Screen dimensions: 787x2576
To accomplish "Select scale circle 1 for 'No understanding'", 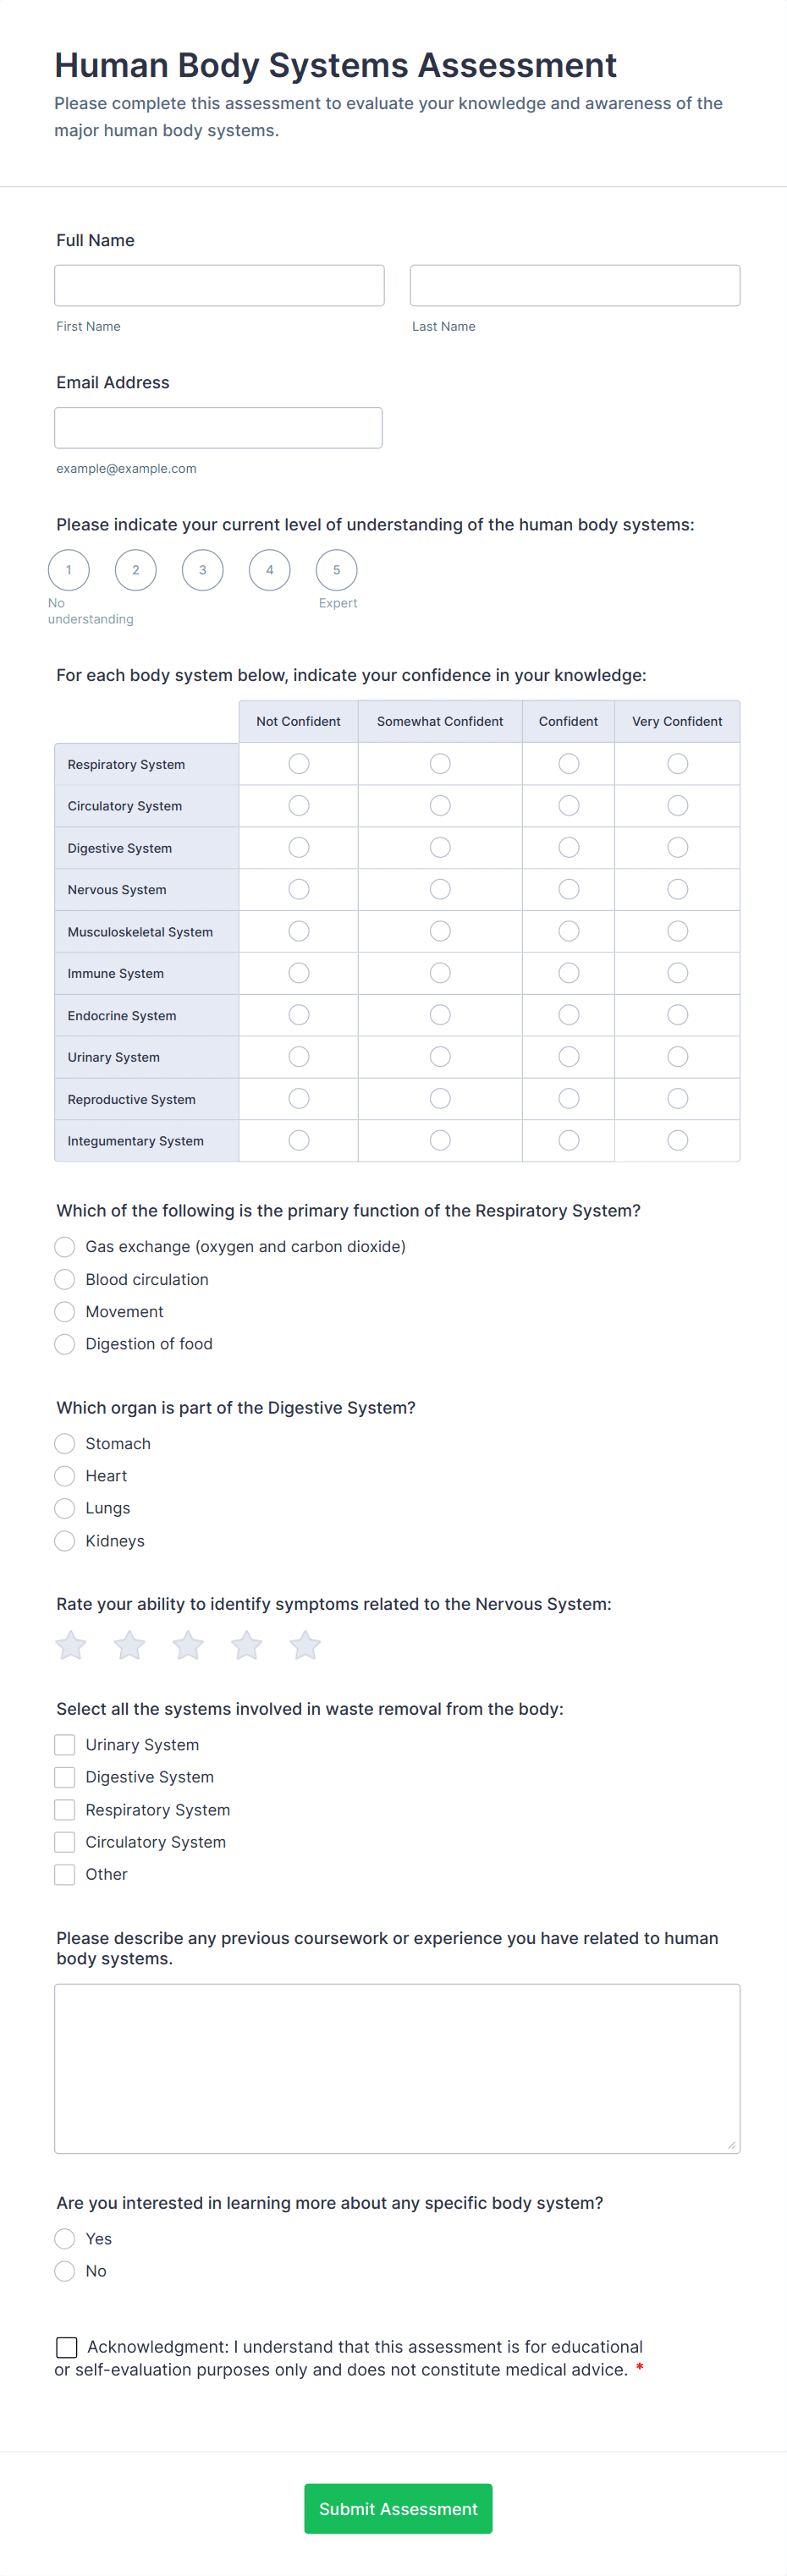I will (x=68, y=570).
